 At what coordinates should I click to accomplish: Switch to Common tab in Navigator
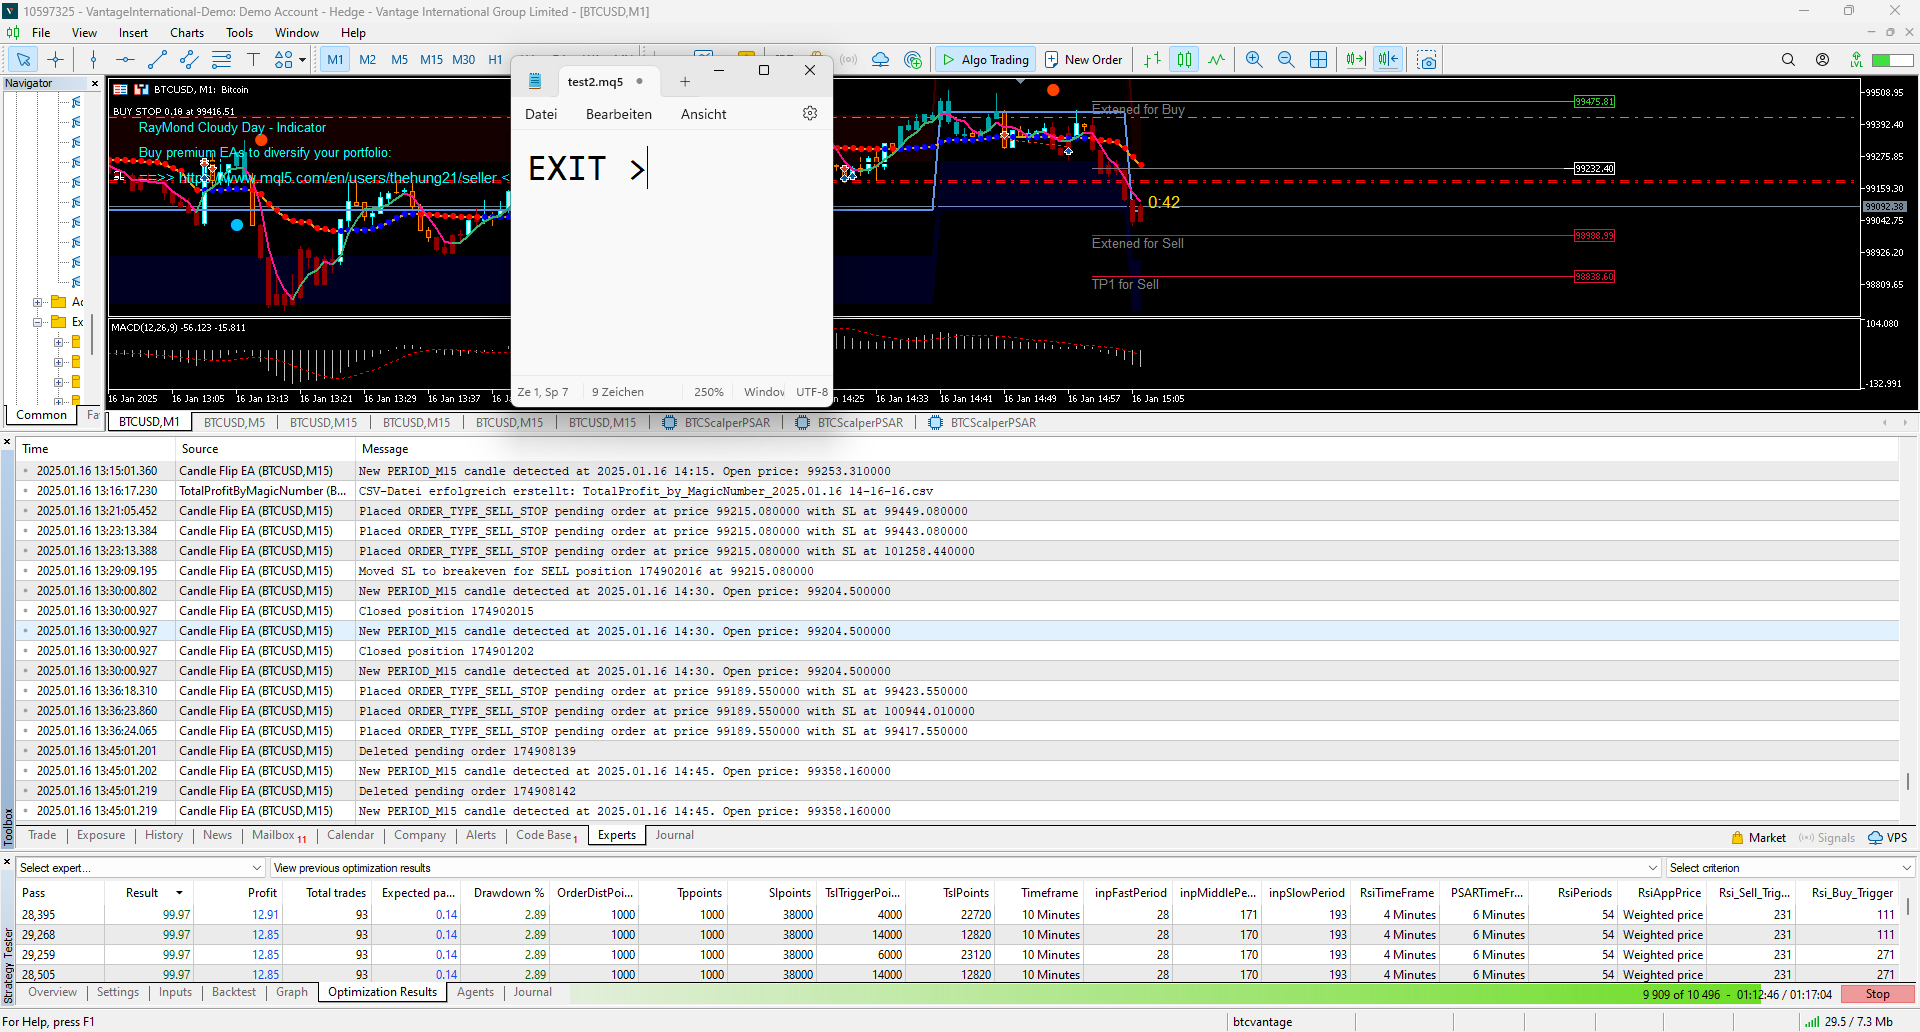[x=42, y=415]
